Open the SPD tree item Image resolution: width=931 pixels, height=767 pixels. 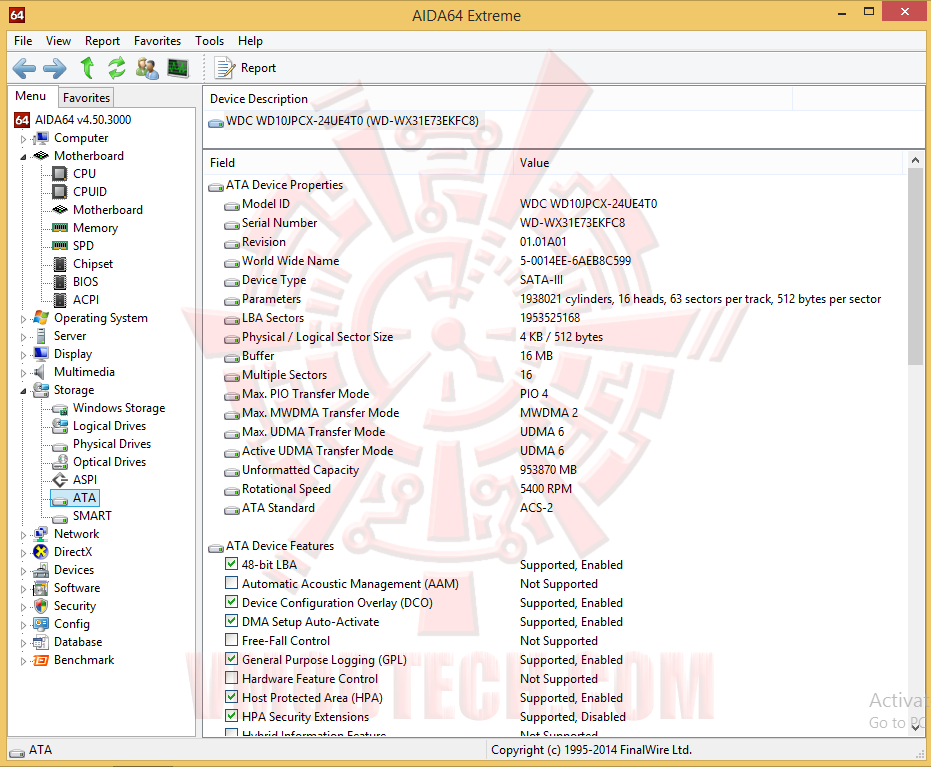(83, 246)
